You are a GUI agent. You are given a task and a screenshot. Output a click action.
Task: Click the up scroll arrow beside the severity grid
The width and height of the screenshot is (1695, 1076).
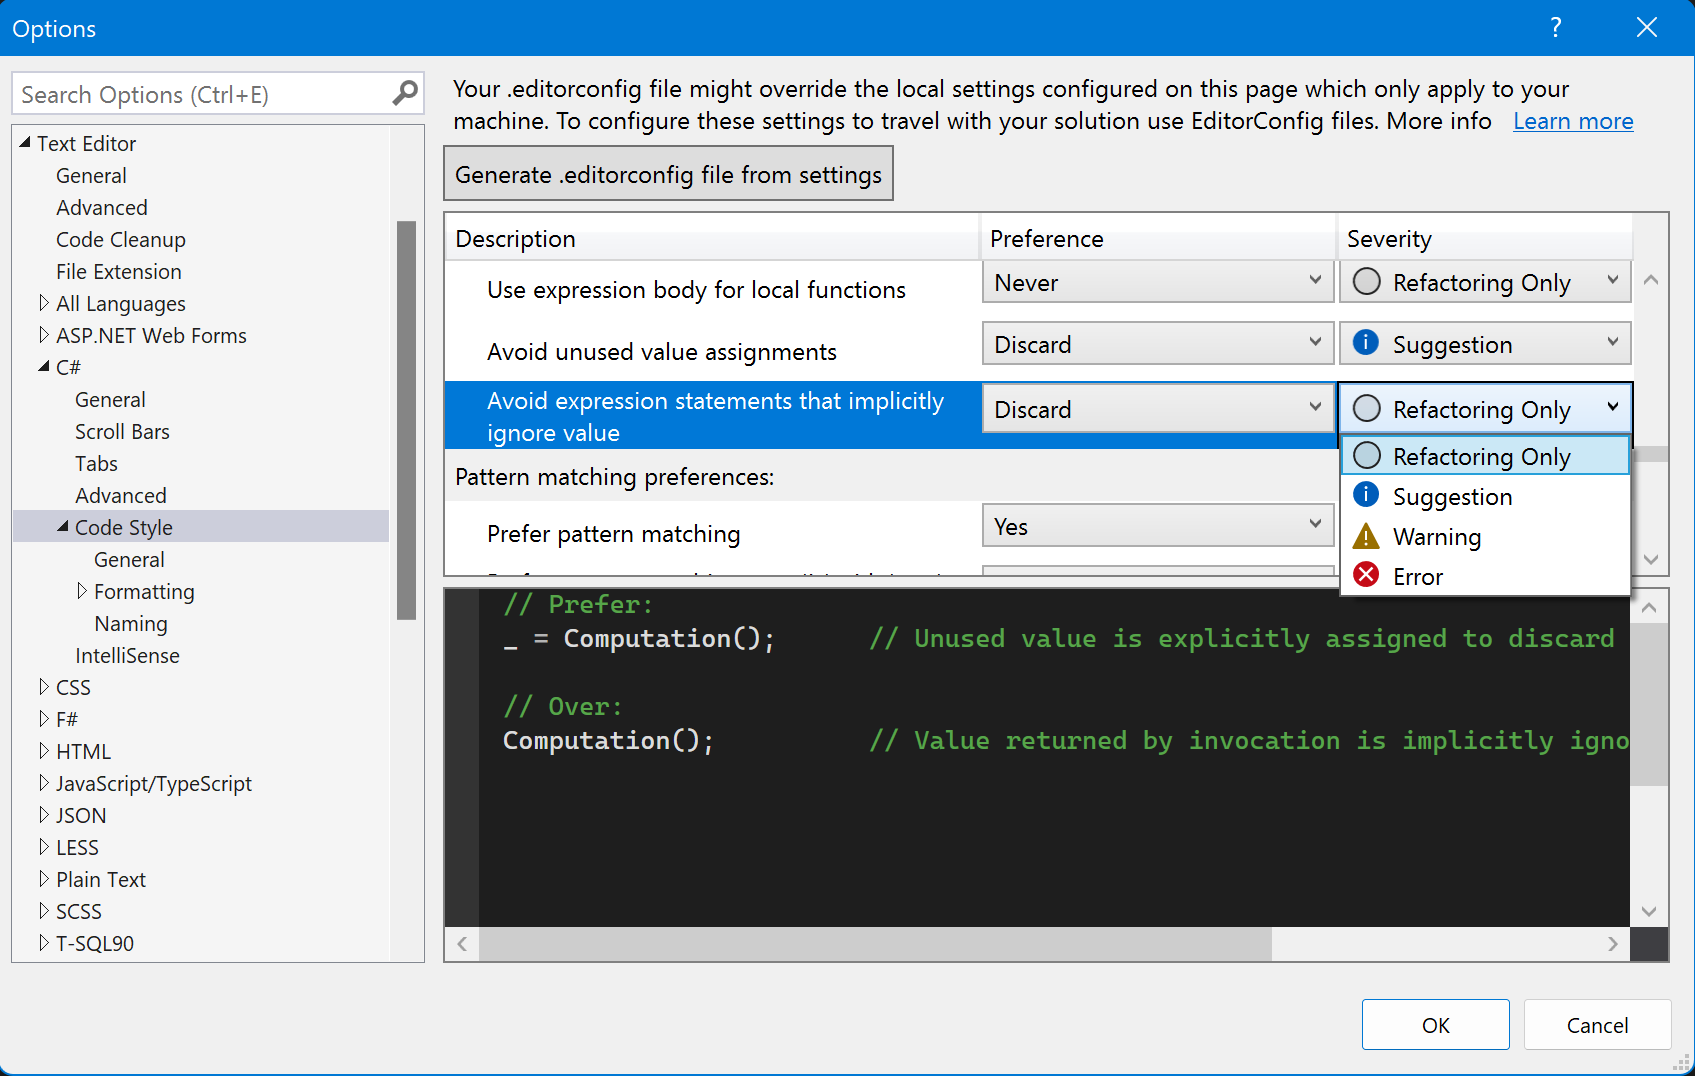(x=1651, y=280)
